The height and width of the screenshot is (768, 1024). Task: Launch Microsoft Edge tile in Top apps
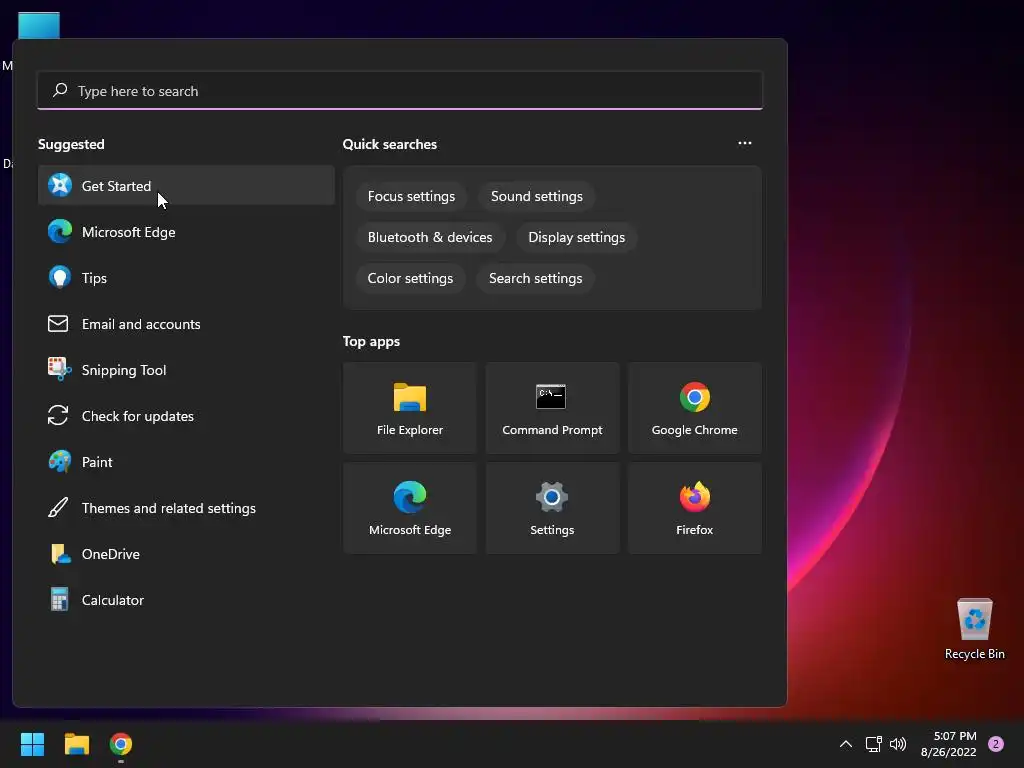pyautogui.click(x=409, y=508)
